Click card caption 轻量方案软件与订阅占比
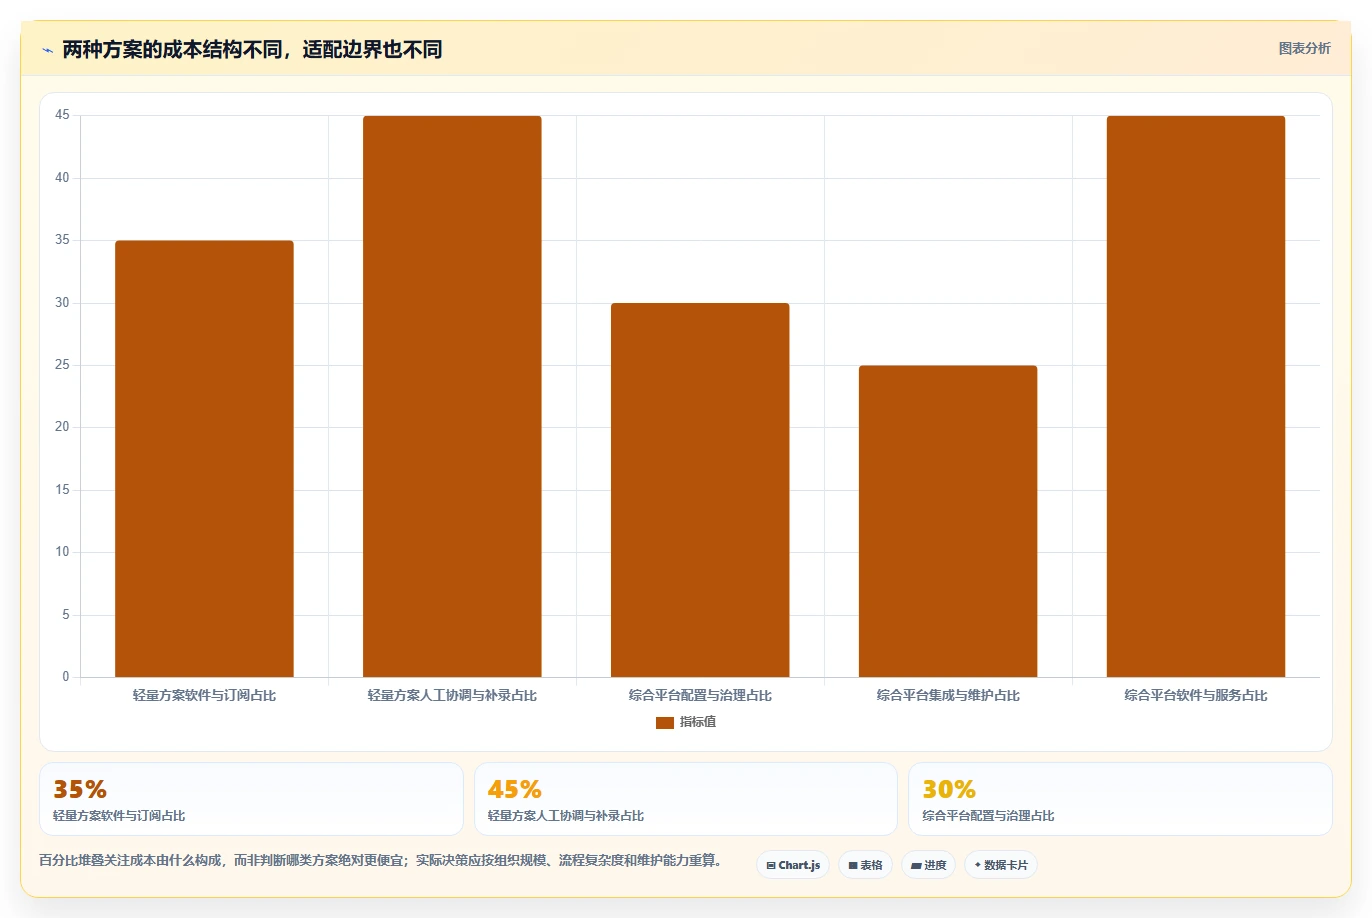The image size is (1372, 918). [119, 816]
